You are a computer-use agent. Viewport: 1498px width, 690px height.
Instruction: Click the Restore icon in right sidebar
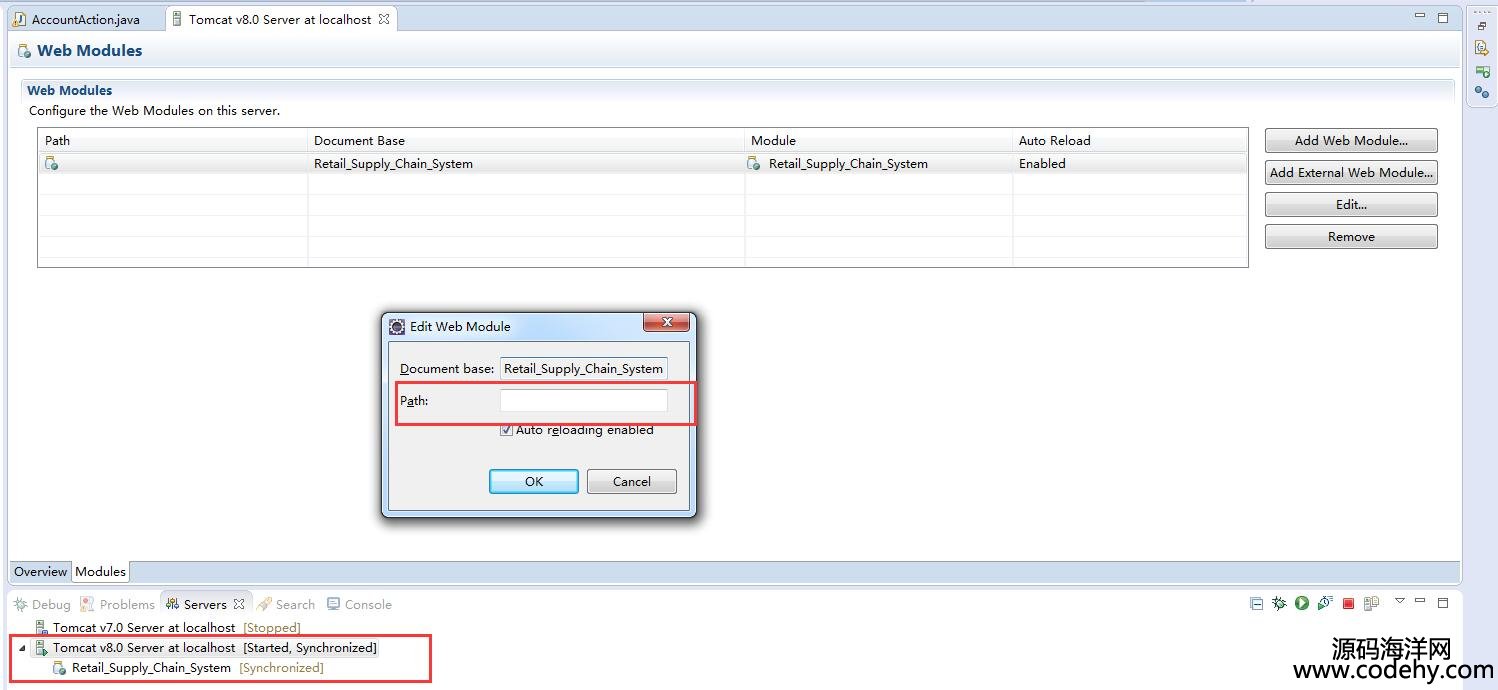pos(1481,26)
